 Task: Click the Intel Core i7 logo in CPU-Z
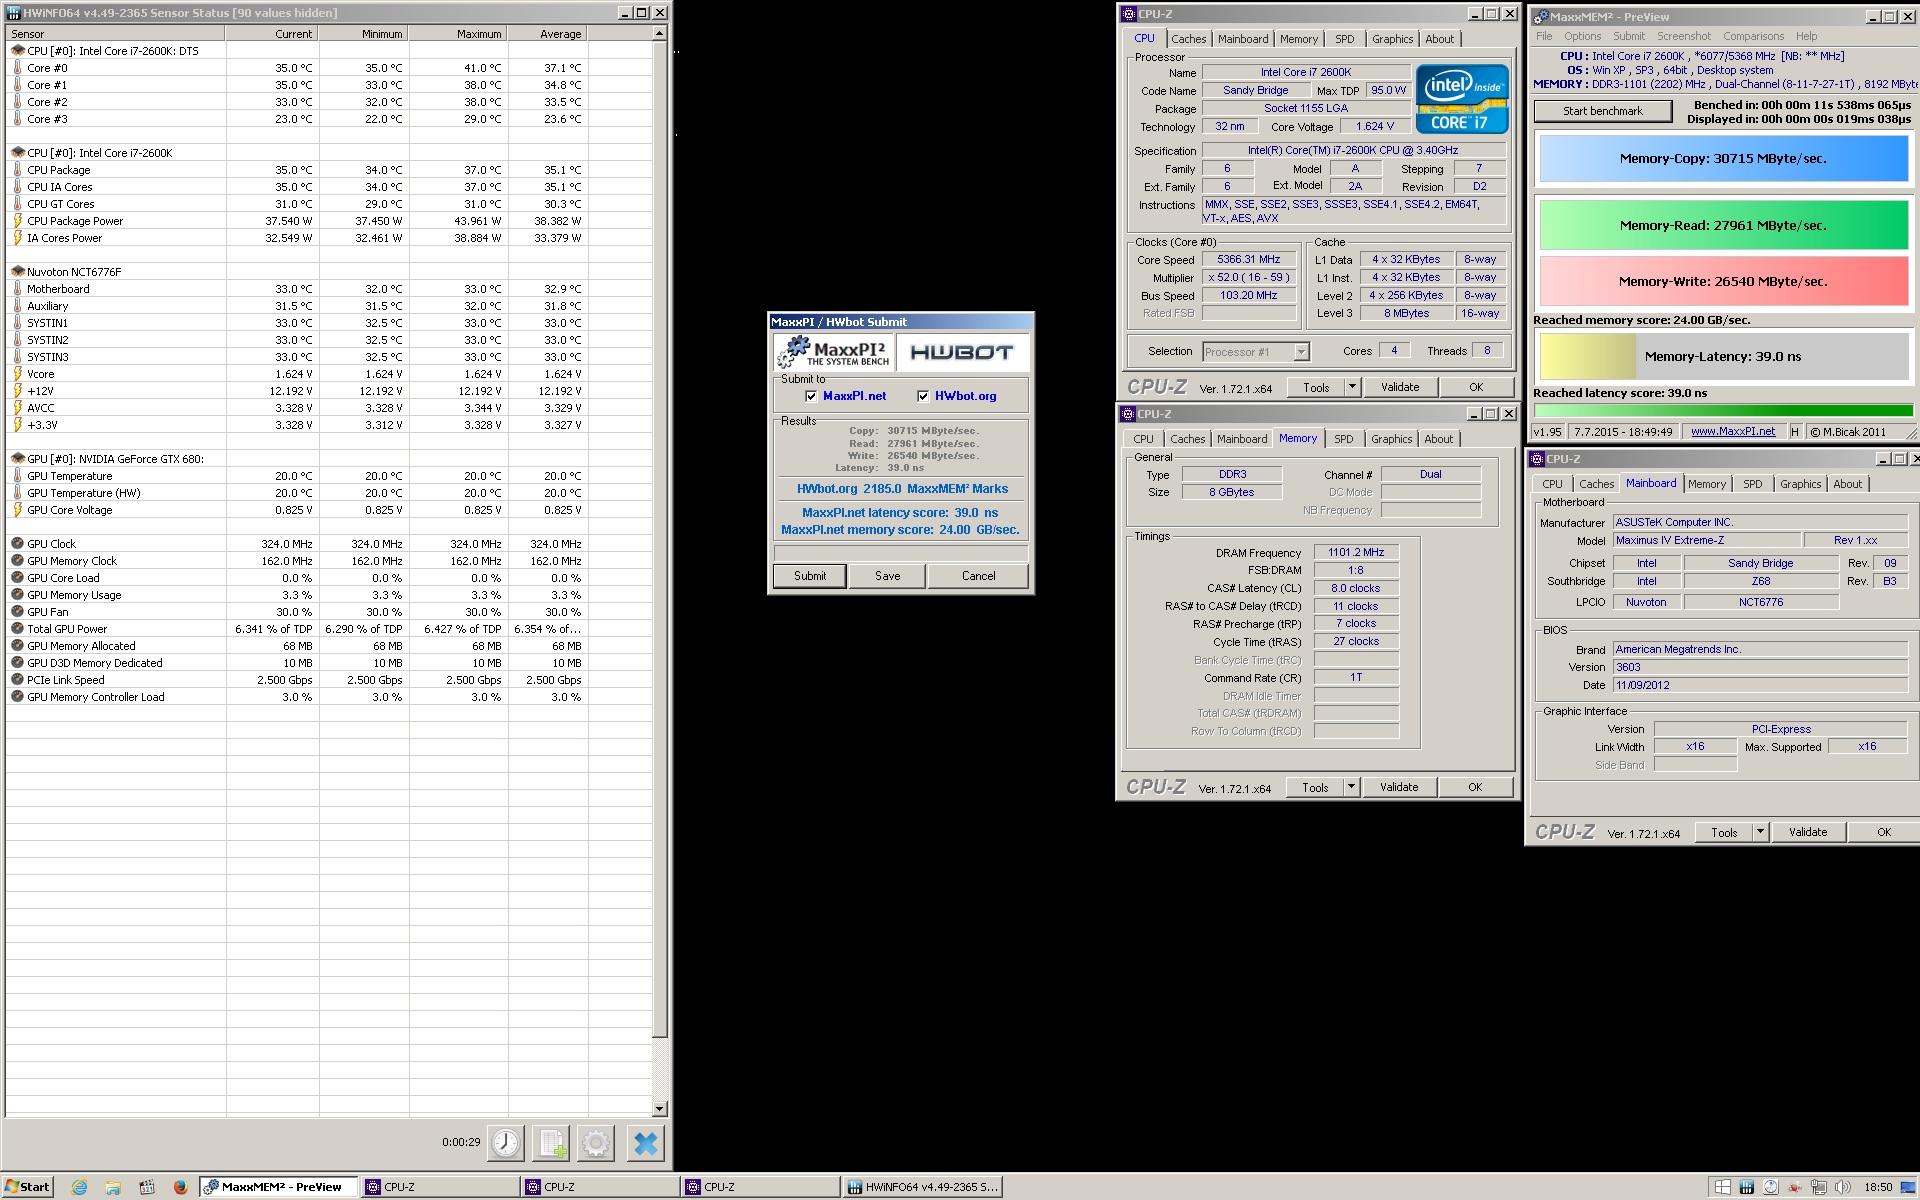(1461, 99)
